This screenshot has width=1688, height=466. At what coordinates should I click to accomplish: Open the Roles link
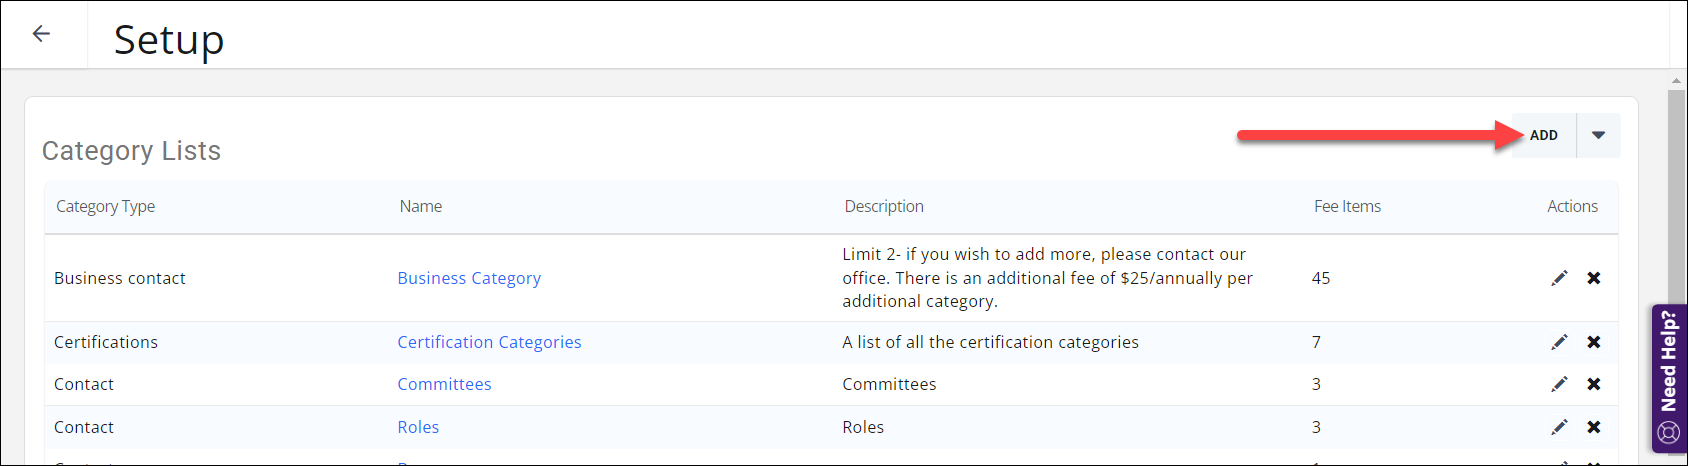[x=418, y=427]
